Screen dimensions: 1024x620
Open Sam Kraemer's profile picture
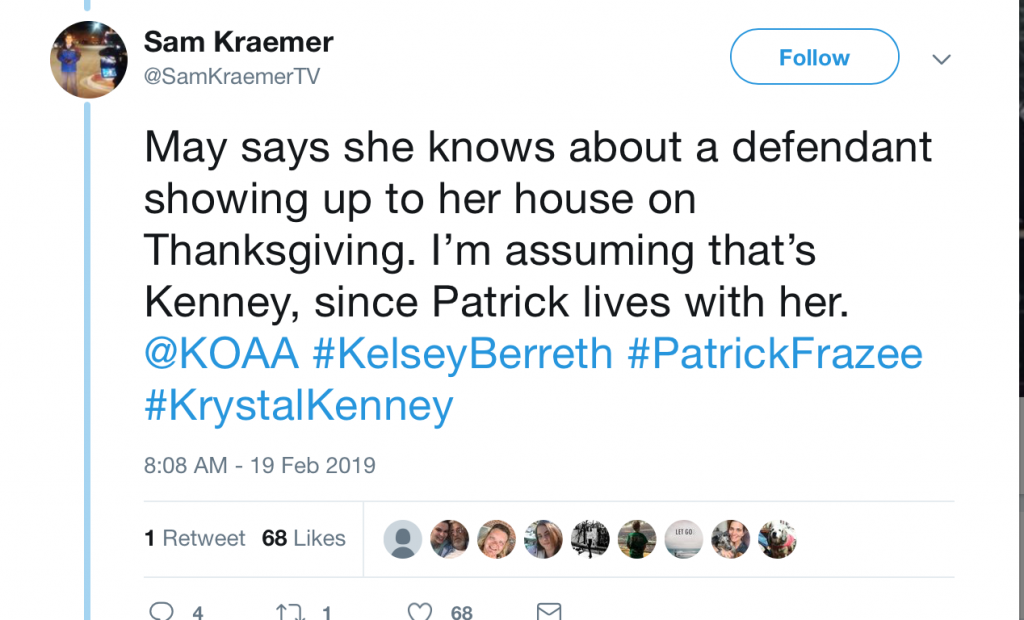click(89, 60)
